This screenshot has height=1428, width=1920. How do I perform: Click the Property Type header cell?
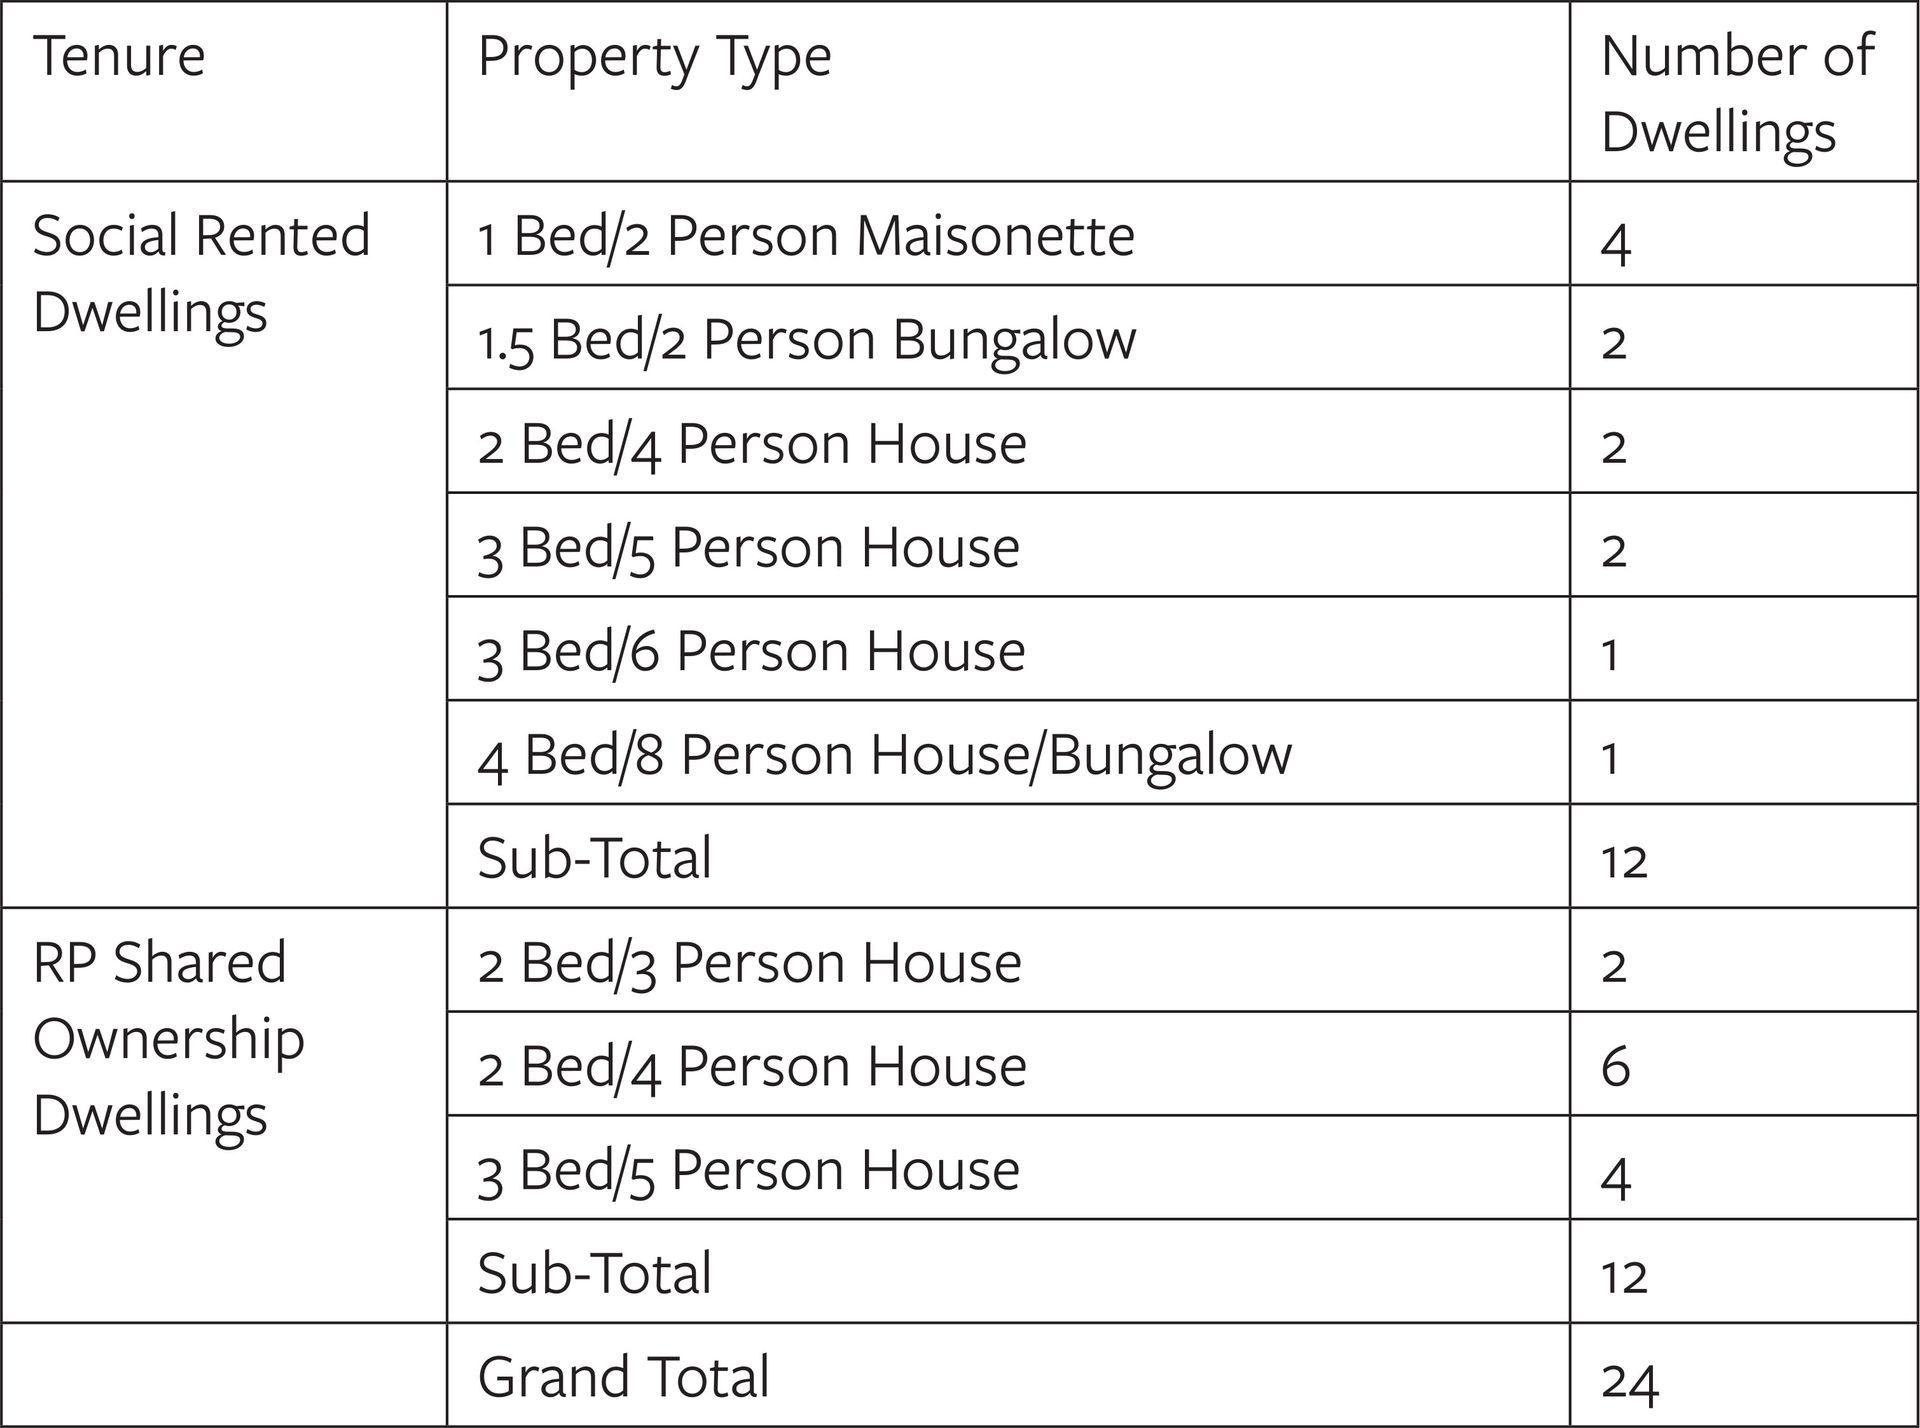pos(1008,91)
